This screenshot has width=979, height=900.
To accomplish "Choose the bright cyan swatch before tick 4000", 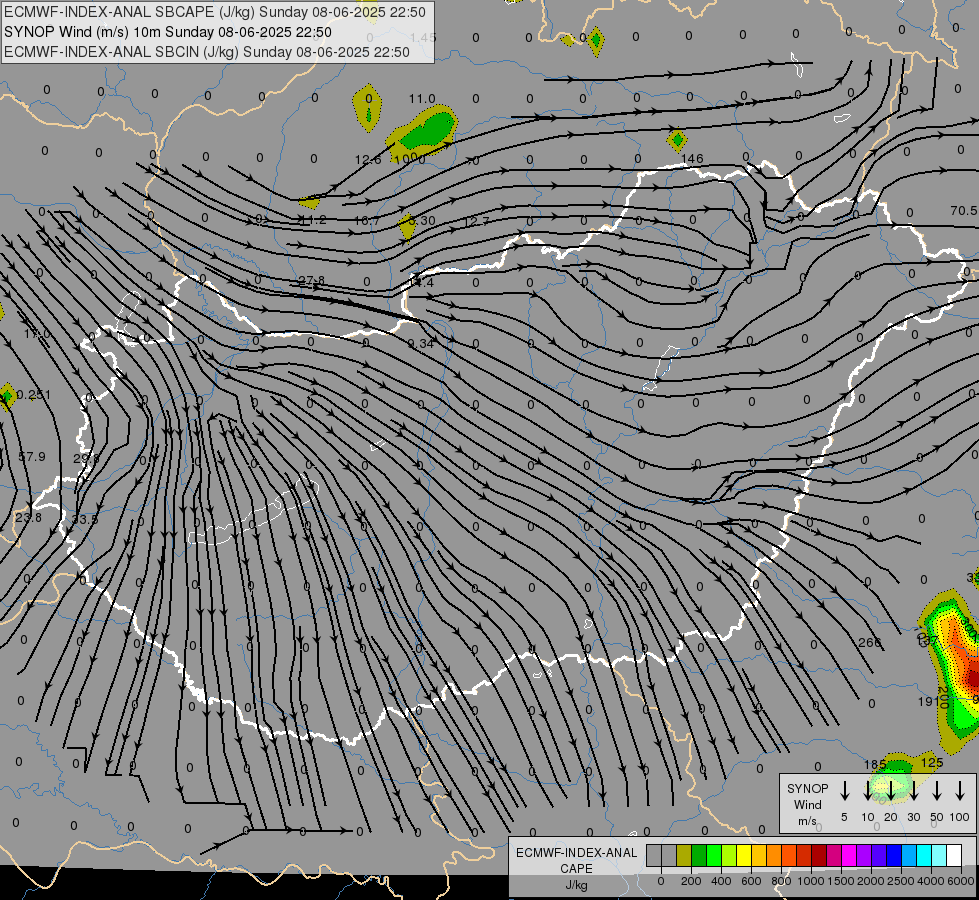I will click(923, 855).
